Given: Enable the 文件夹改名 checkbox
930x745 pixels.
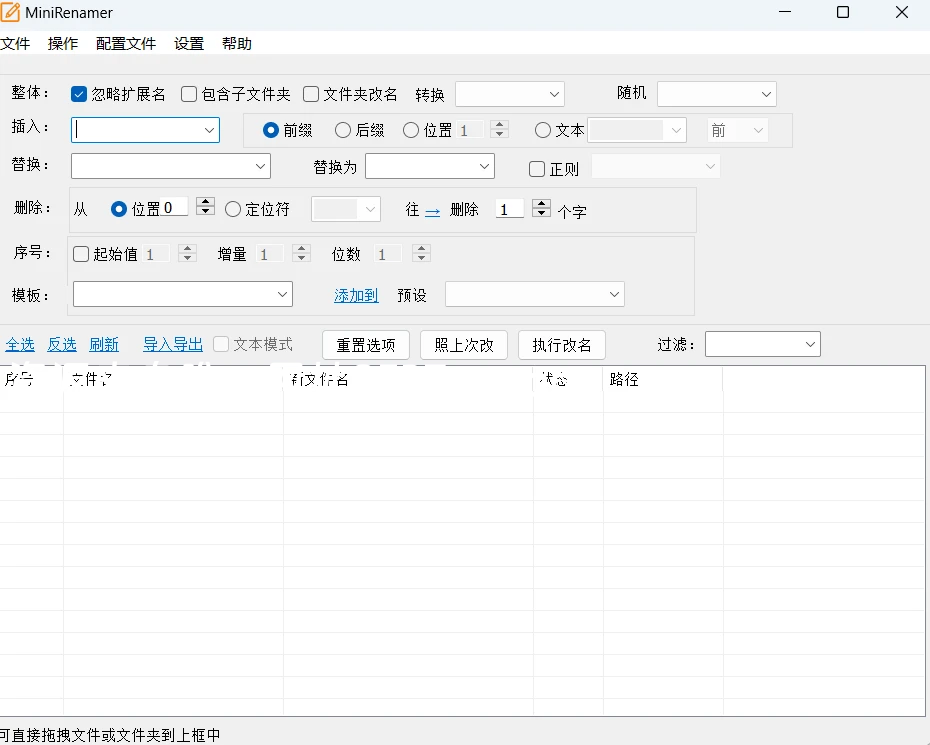Looking at the screenshot, I should [310, 94].
